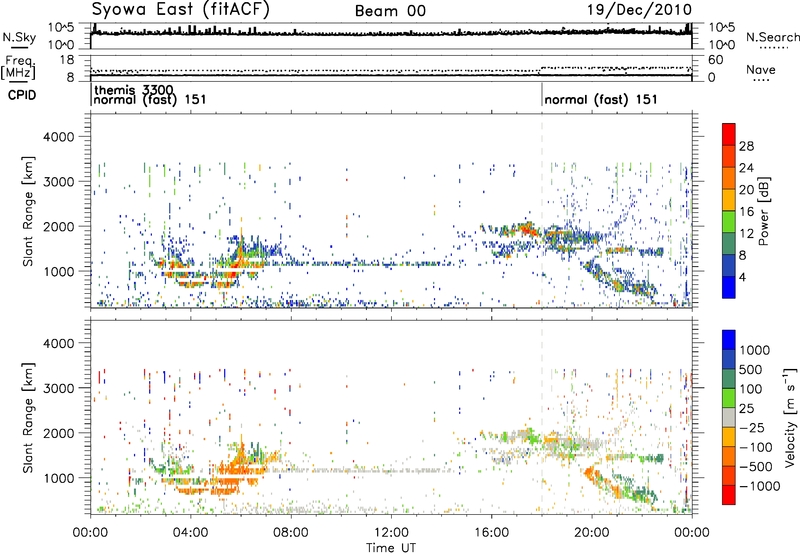Click the first 'normal (fast) 151' CPID entry
800x554 pixels.
(x=149, y=99)
